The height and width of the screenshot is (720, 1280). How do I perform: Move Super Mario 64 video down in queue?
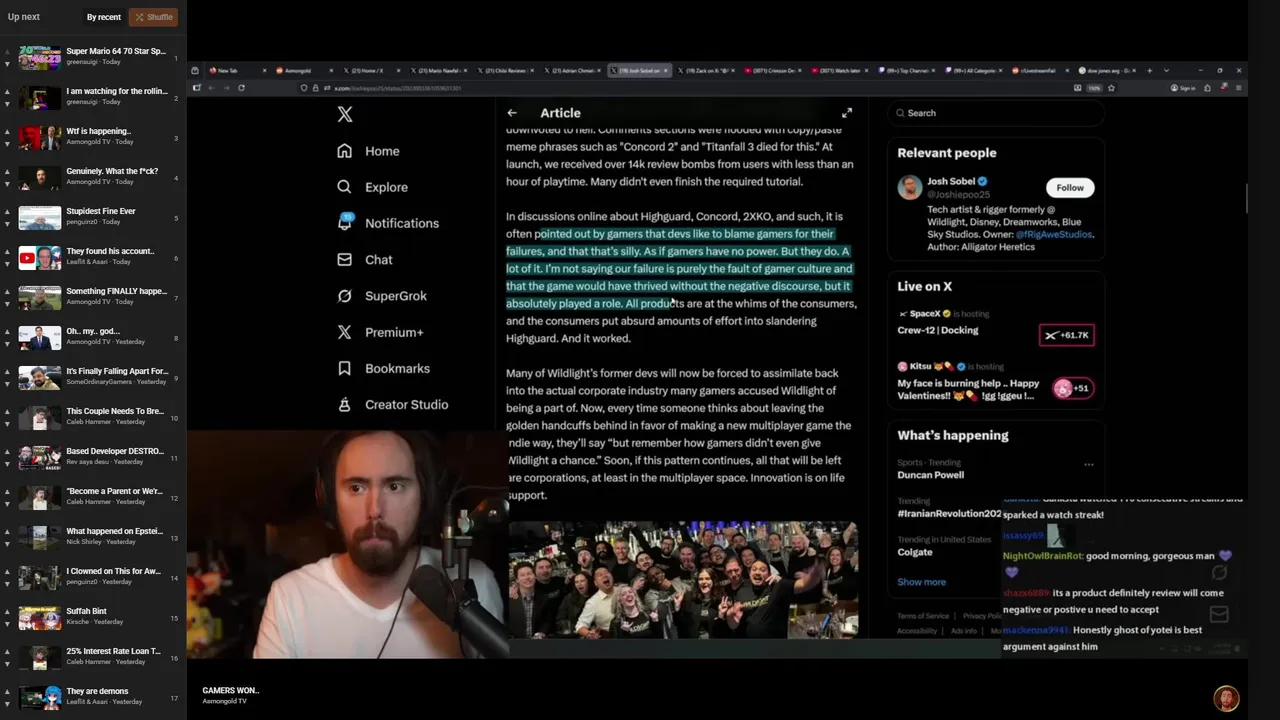pyautogui.click(x=7, y=64)
